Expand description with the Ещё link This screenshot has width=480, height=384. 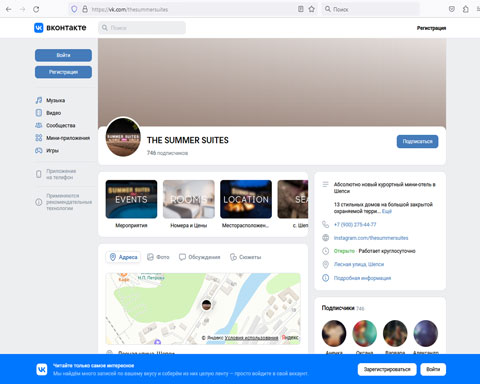coord(387,211)
